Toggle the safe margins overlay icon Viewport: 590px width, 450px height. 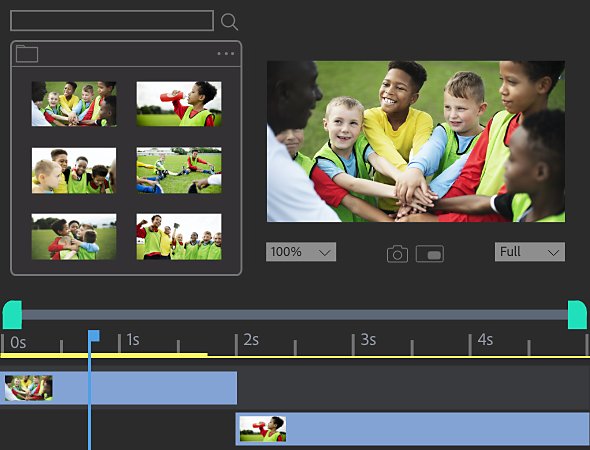point(430,254)
